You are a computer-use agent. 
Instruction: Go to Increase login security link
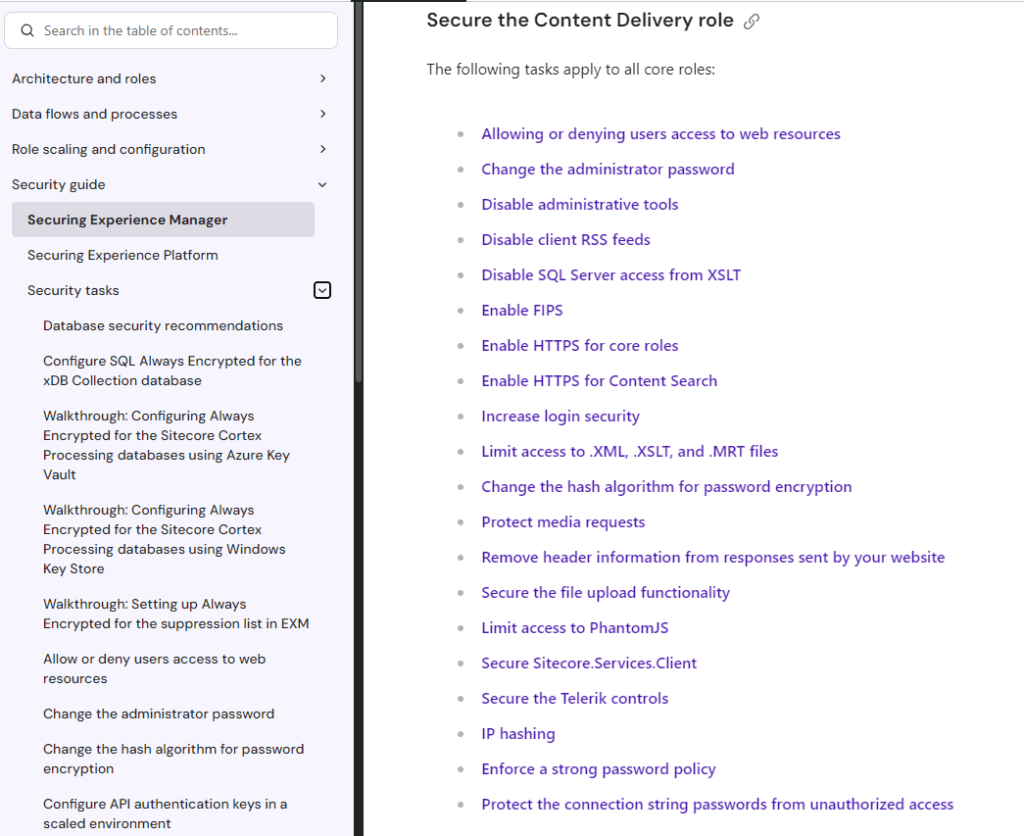click(560, 416)
